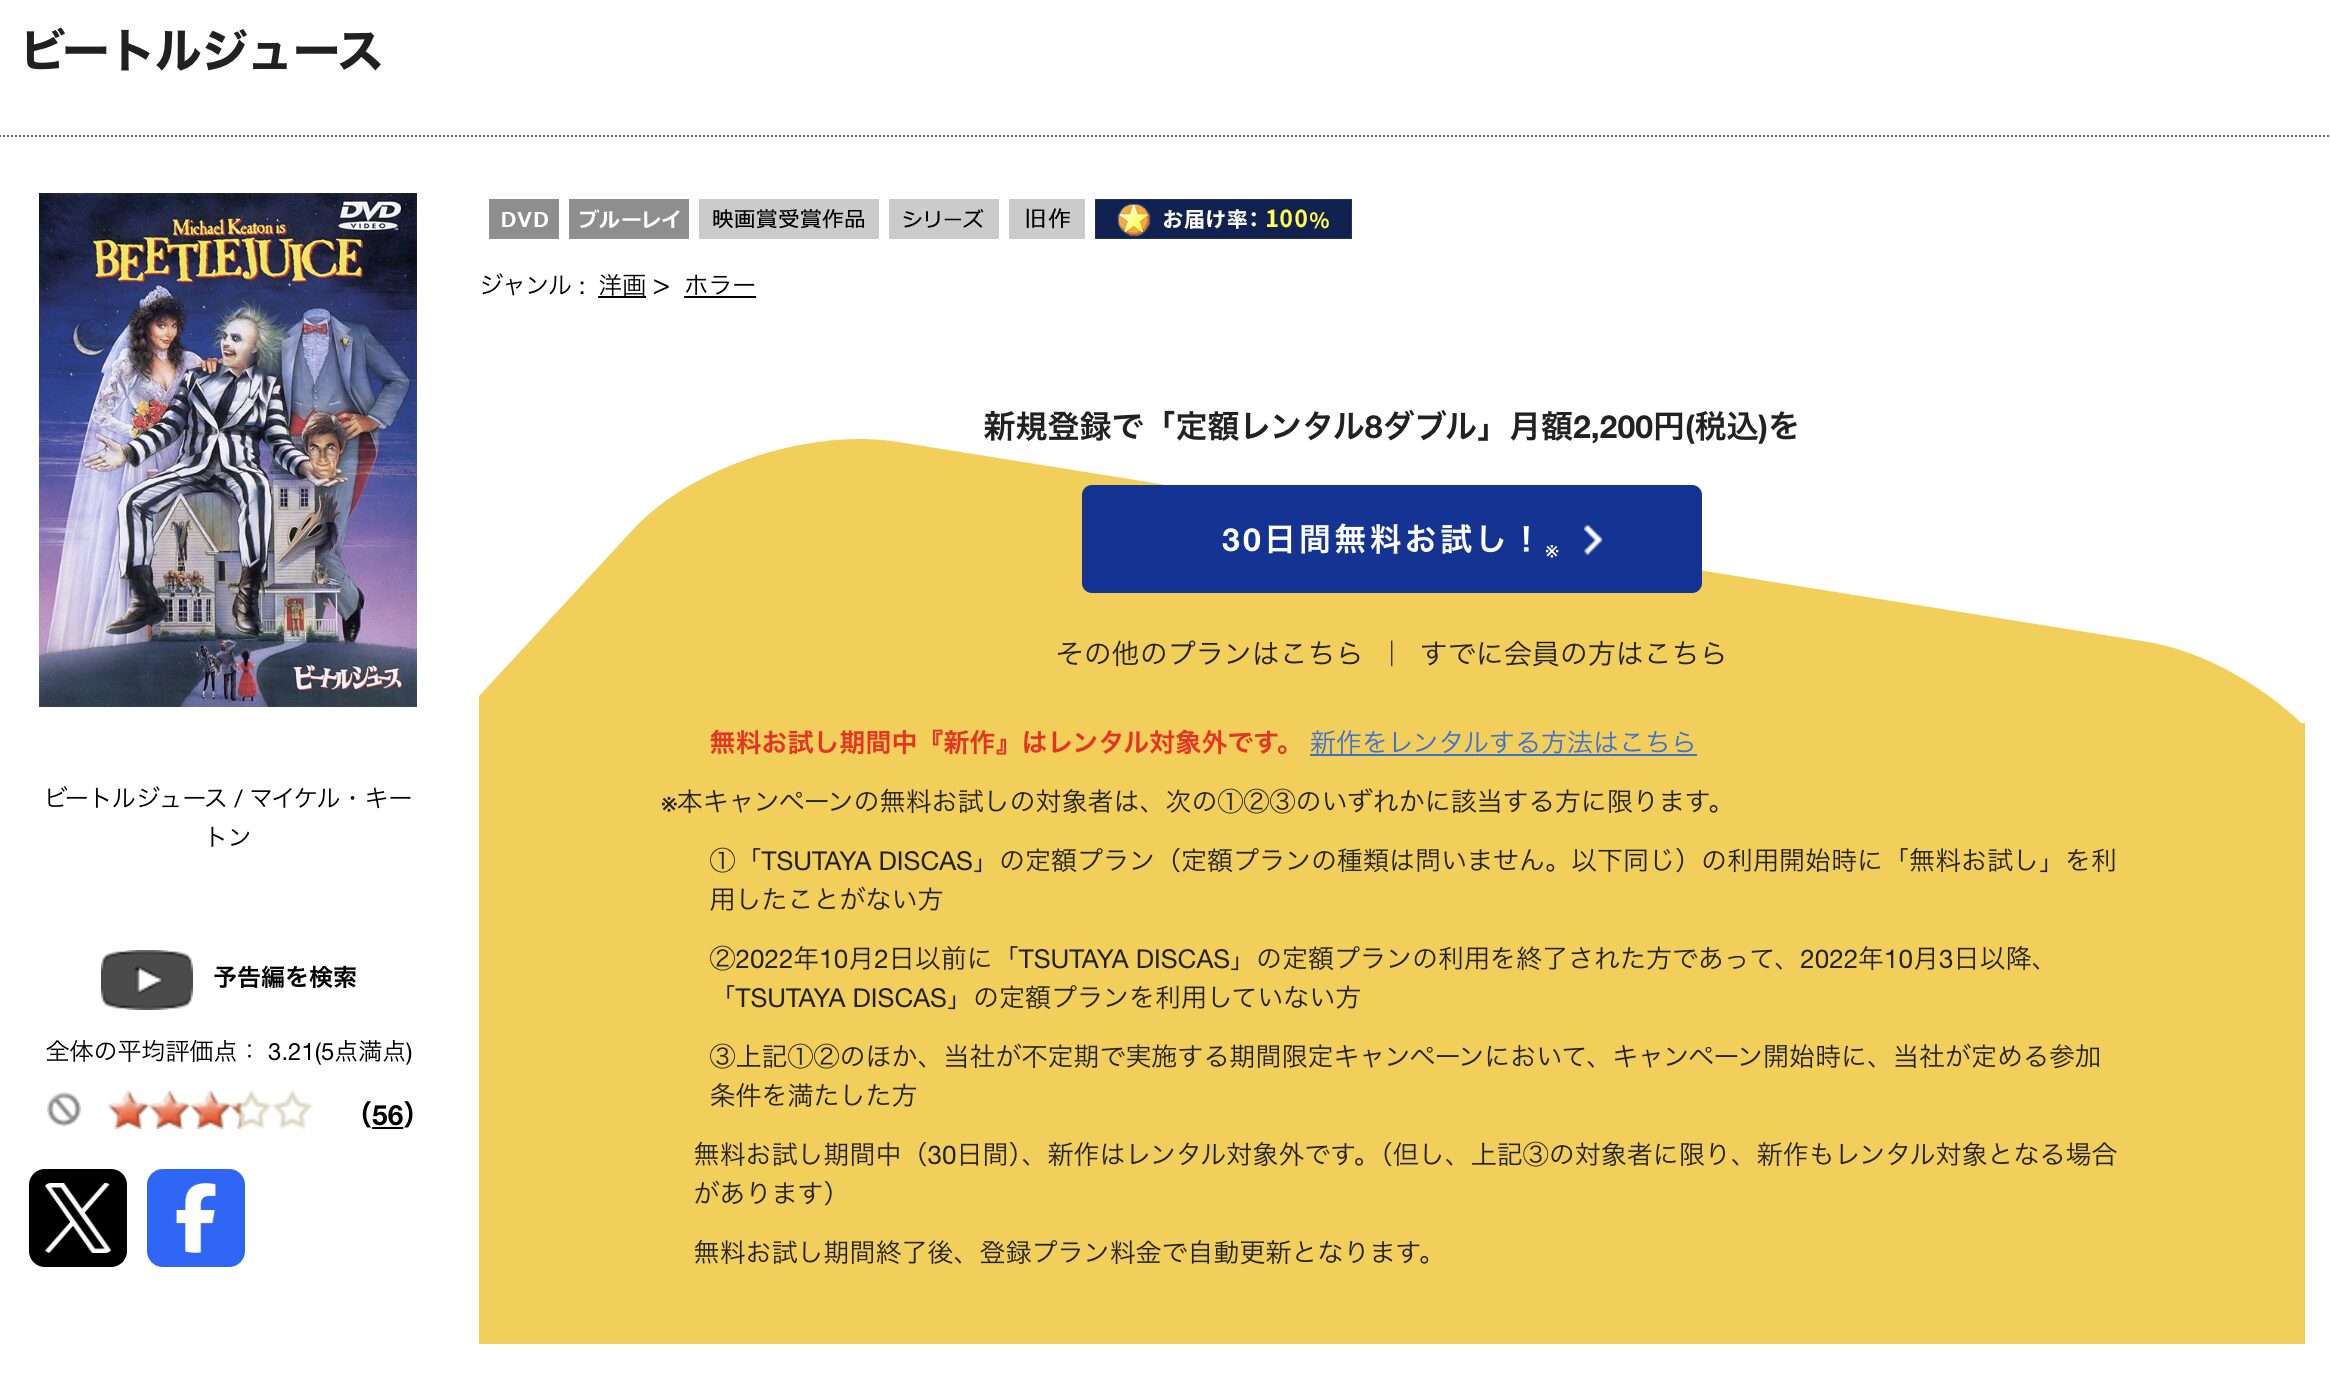Viewport: 2330px width, 1380px height.
Task: Select the ブルーレイ tag
Action: 629,219
